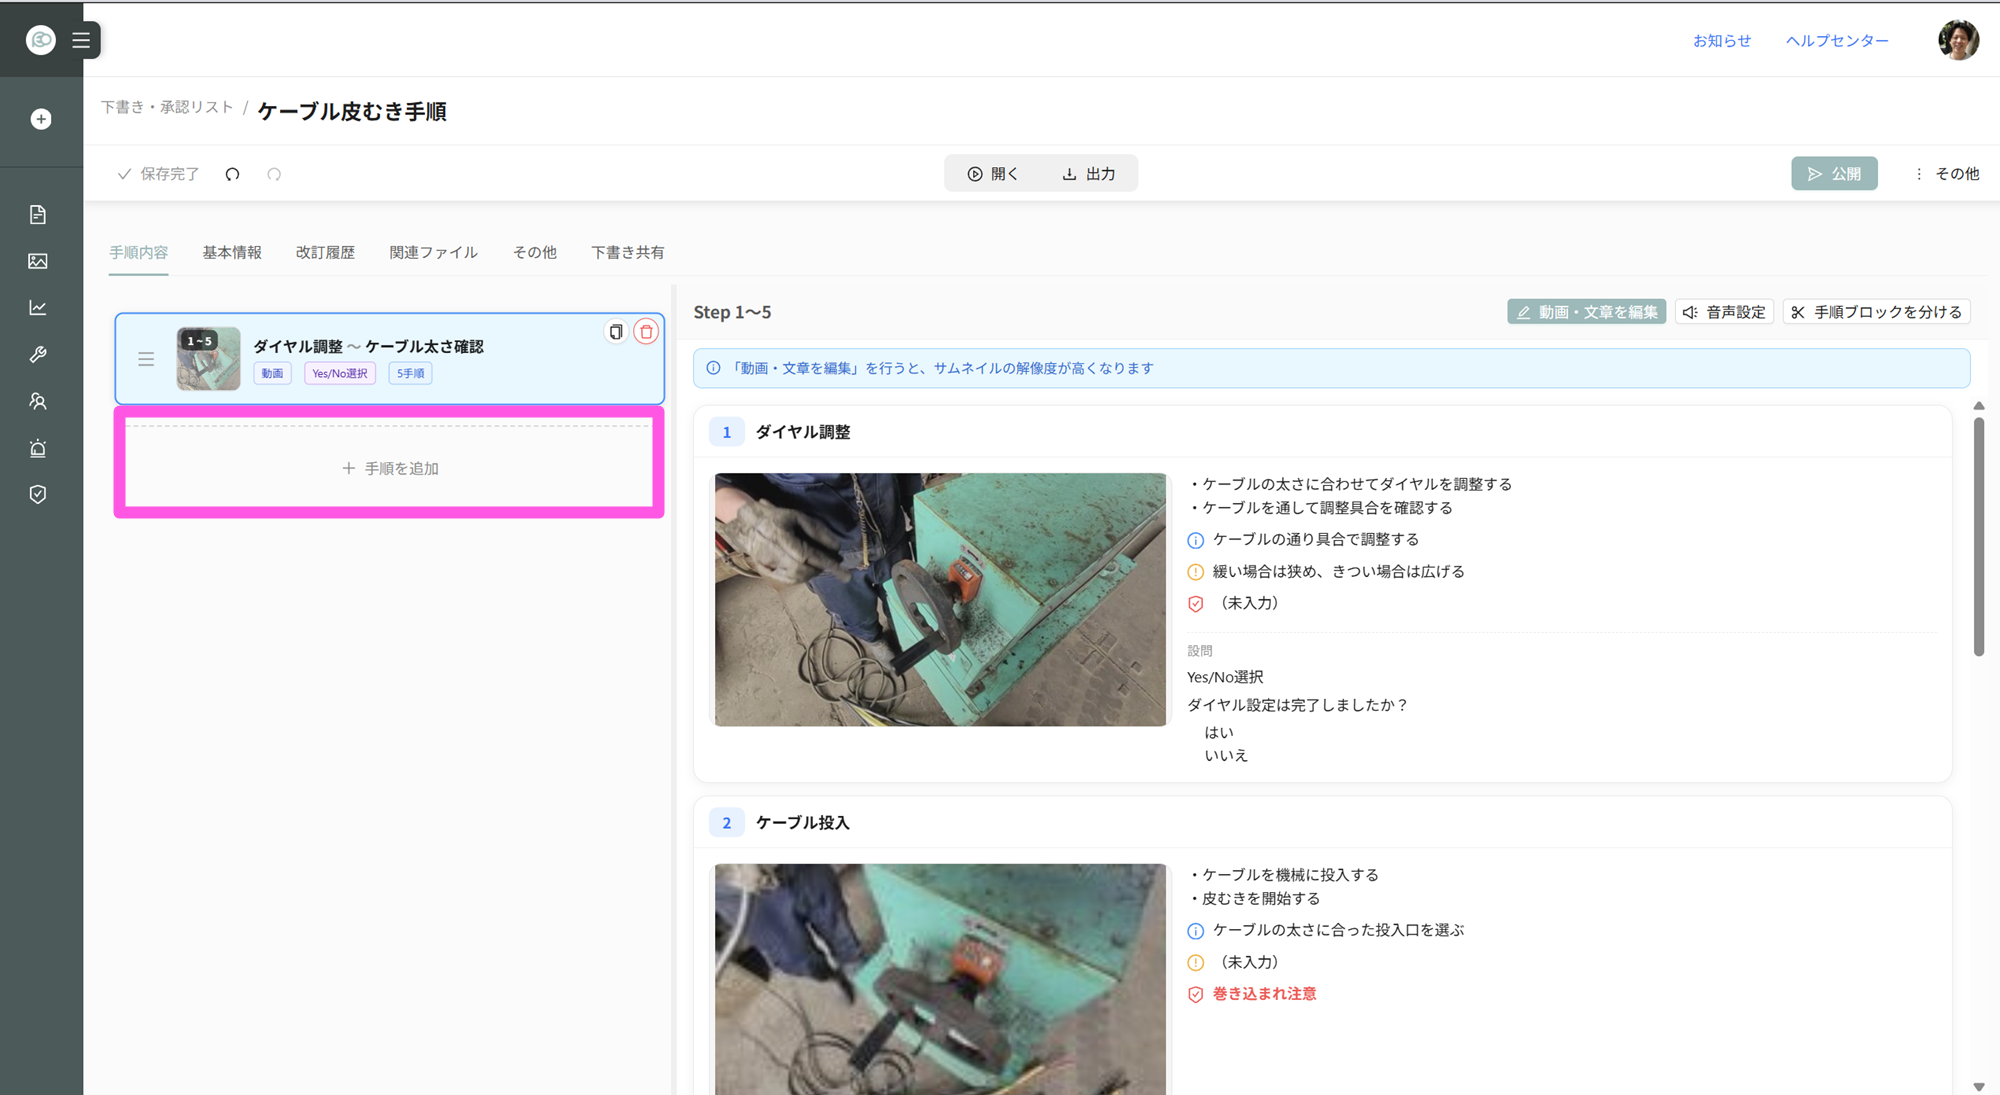The image size is (2000, 1095).
Task: Switch to the 下書き共有 tab
Action: click(627, 252)
